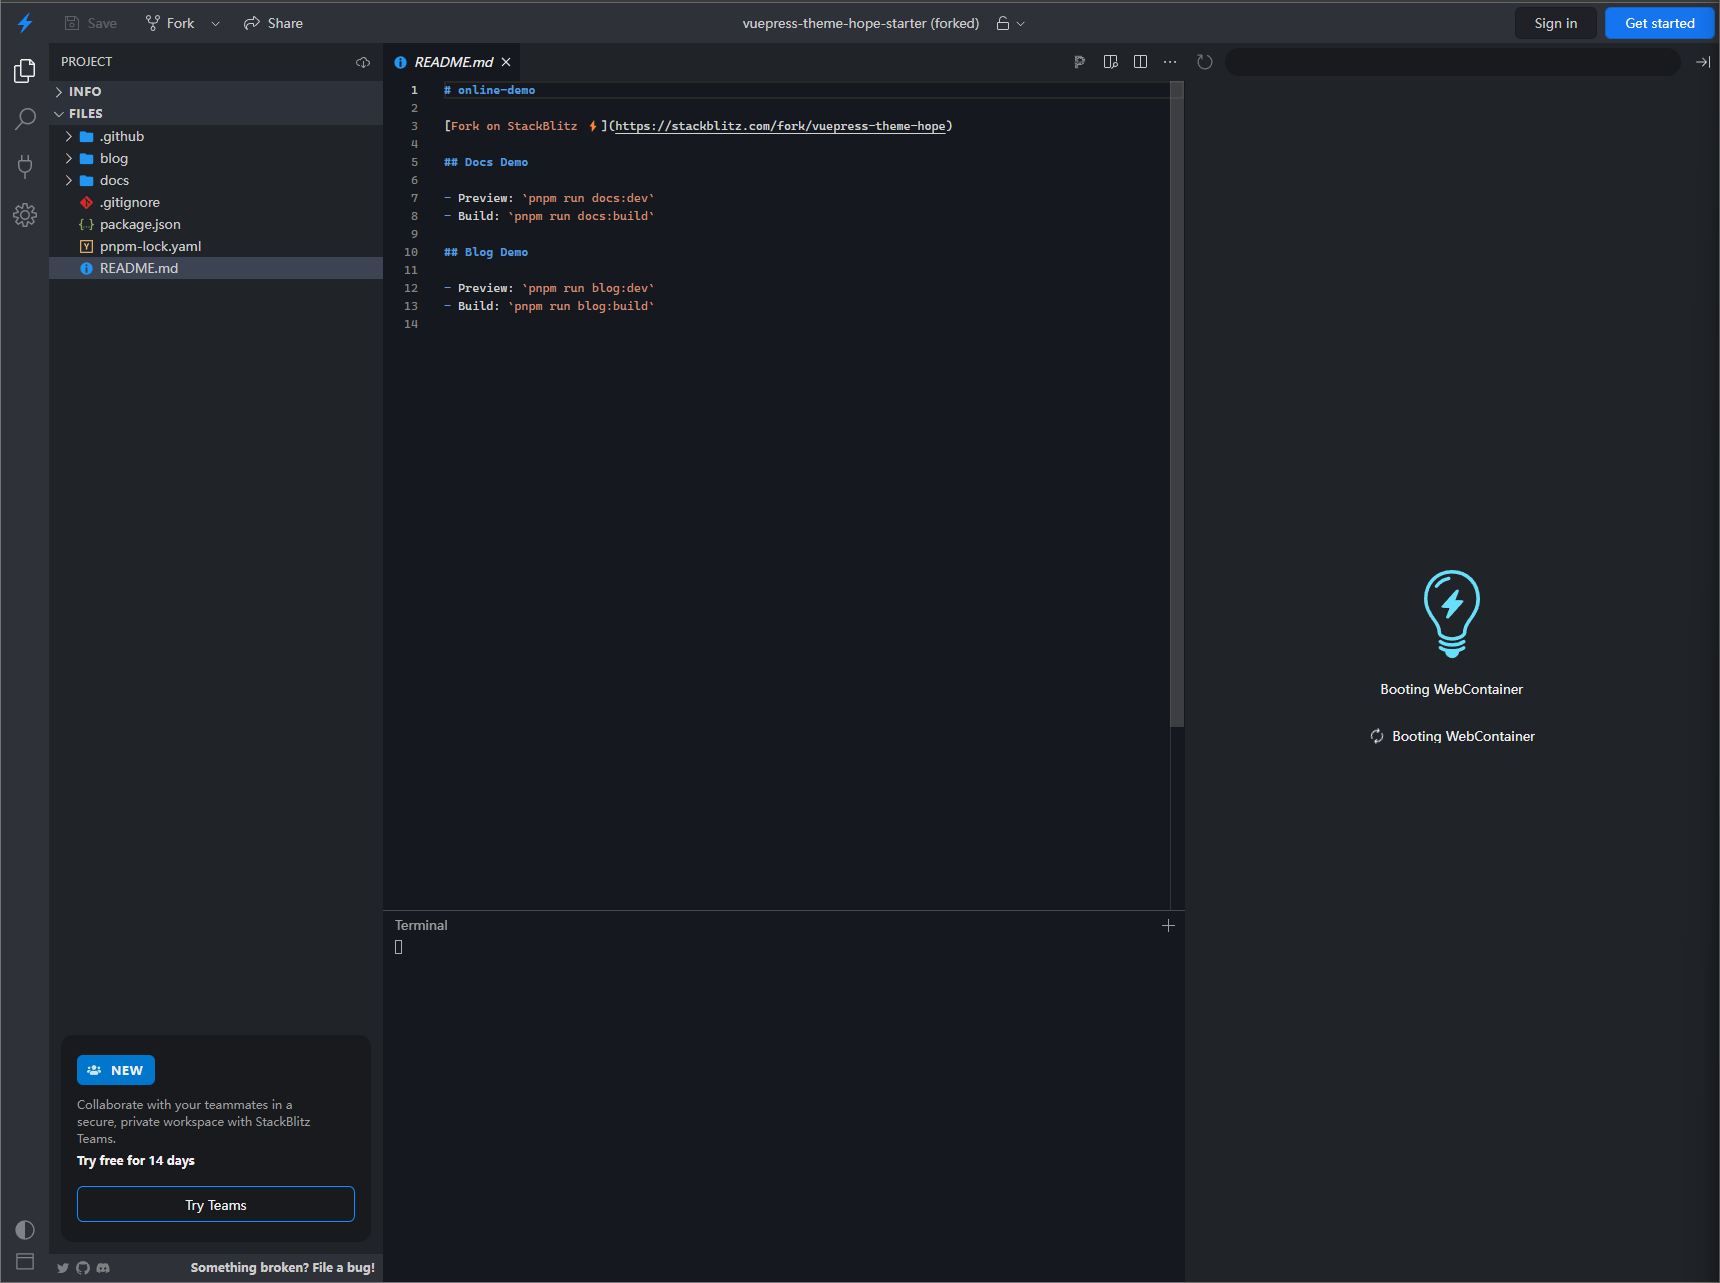The height and width of the screenshot is (1283, 1720).
Task: Click the preview URL address bar
Action: point(1452,62)
